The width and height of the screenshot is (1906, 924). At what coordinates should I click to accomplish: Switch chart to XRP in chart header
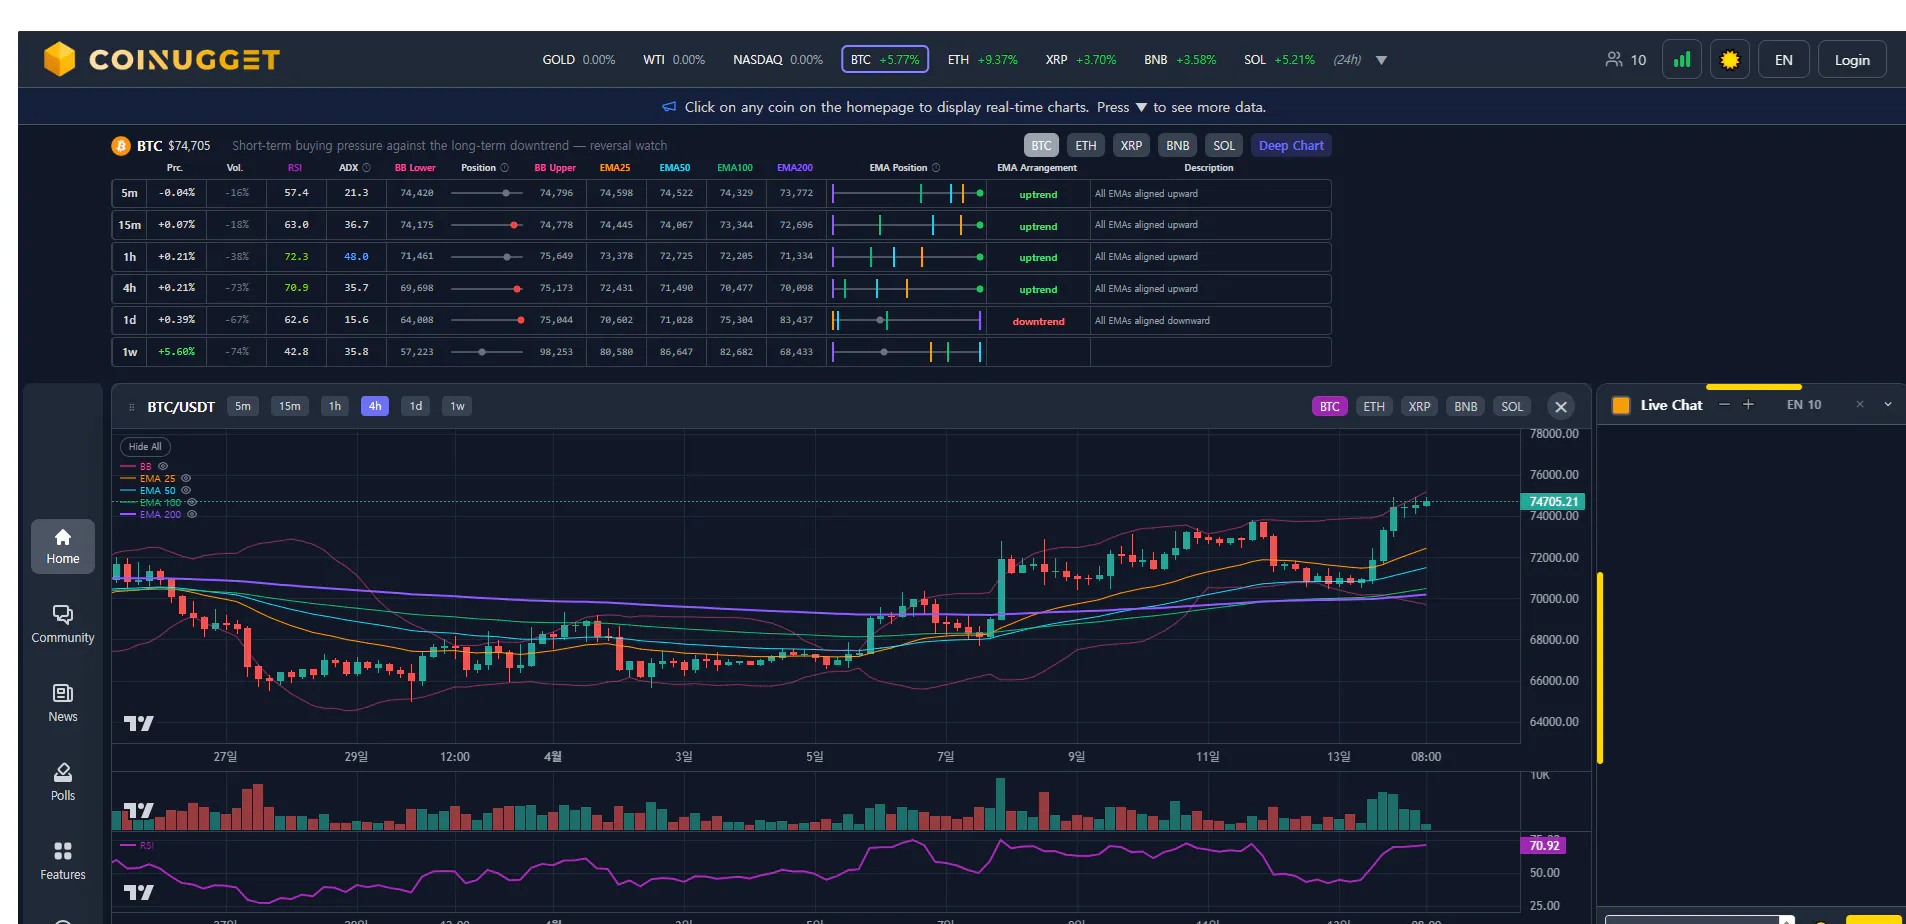[1419, 406]
